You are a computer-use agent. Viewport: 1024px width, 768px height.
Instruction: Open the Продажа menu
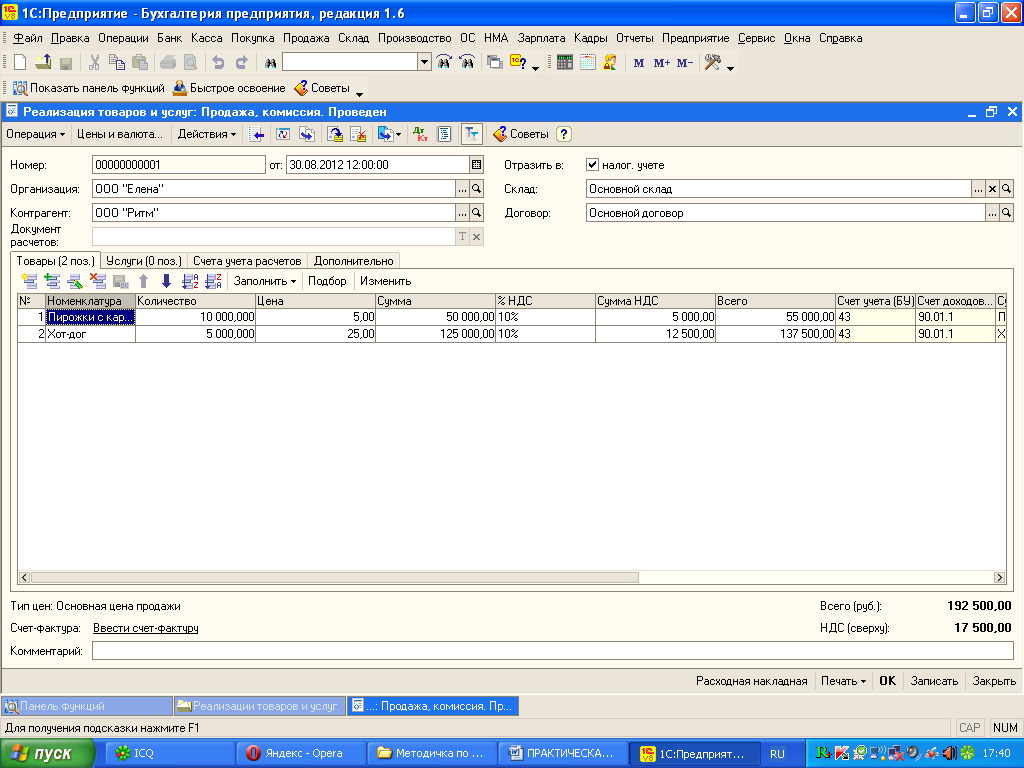pyautogui.click(x=306, y=38)
